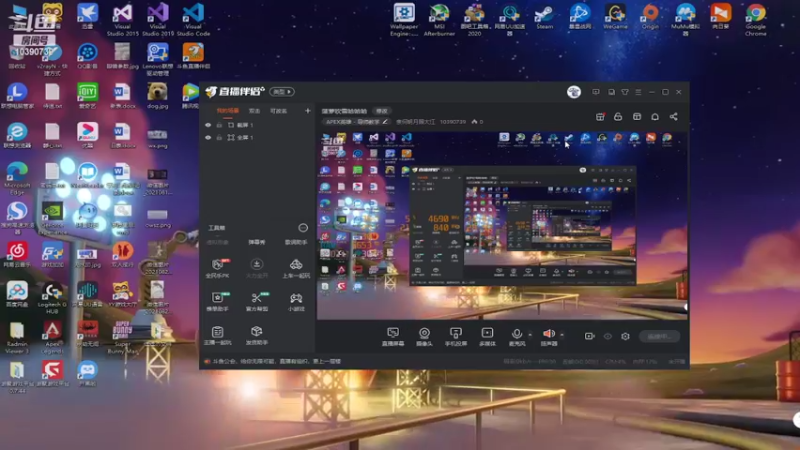Switch to the orange first scene tab
The width and height of the screenshot is (800, 450).
(228, 111)
